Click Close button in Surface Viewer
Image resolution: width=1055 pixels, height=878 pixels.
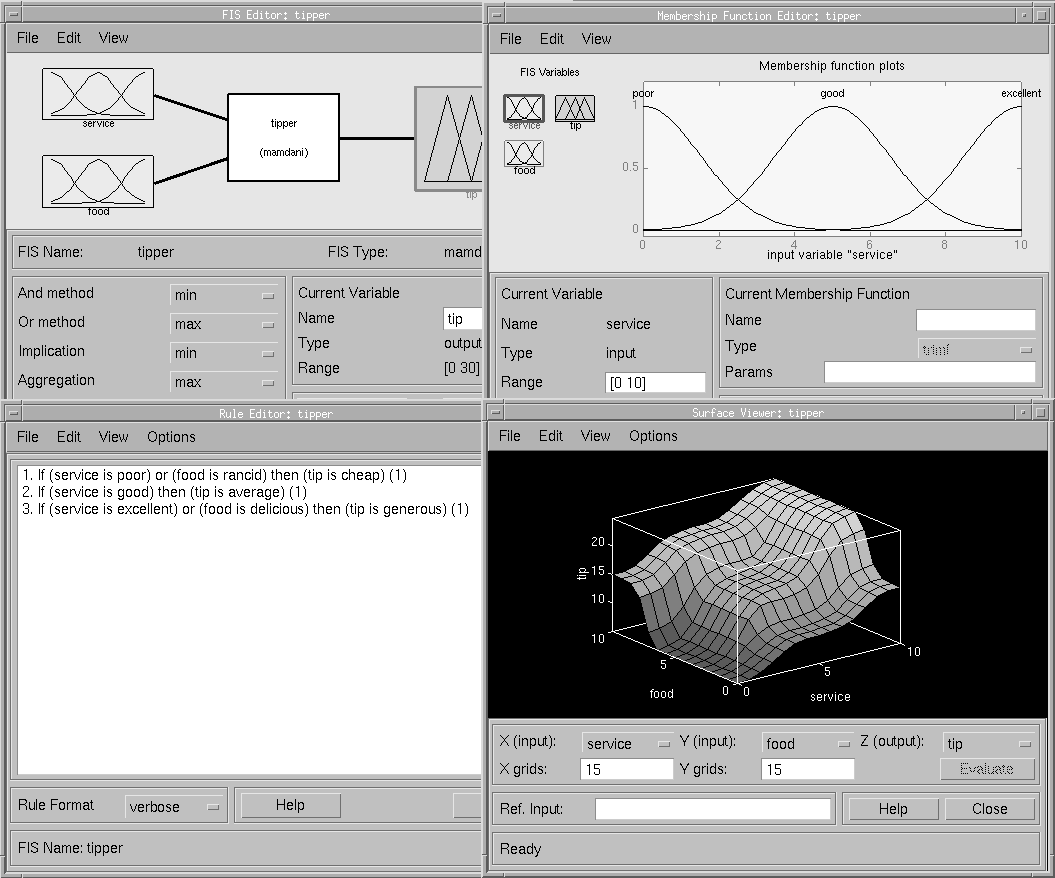[x=990, y=809]
